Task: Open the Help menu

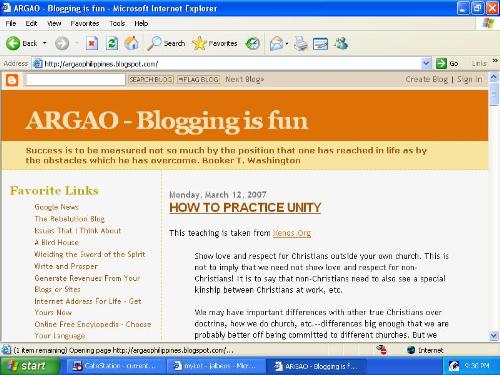Action: (141, 23)
